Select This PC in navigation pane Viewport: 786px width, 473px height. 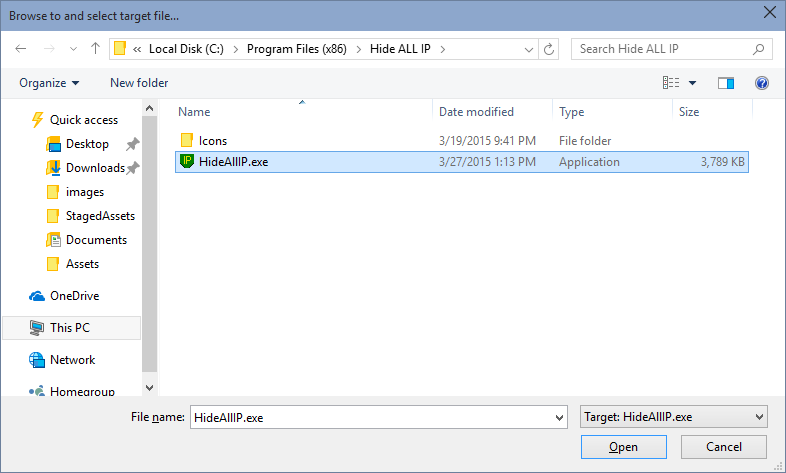click(x=70, y=328)
